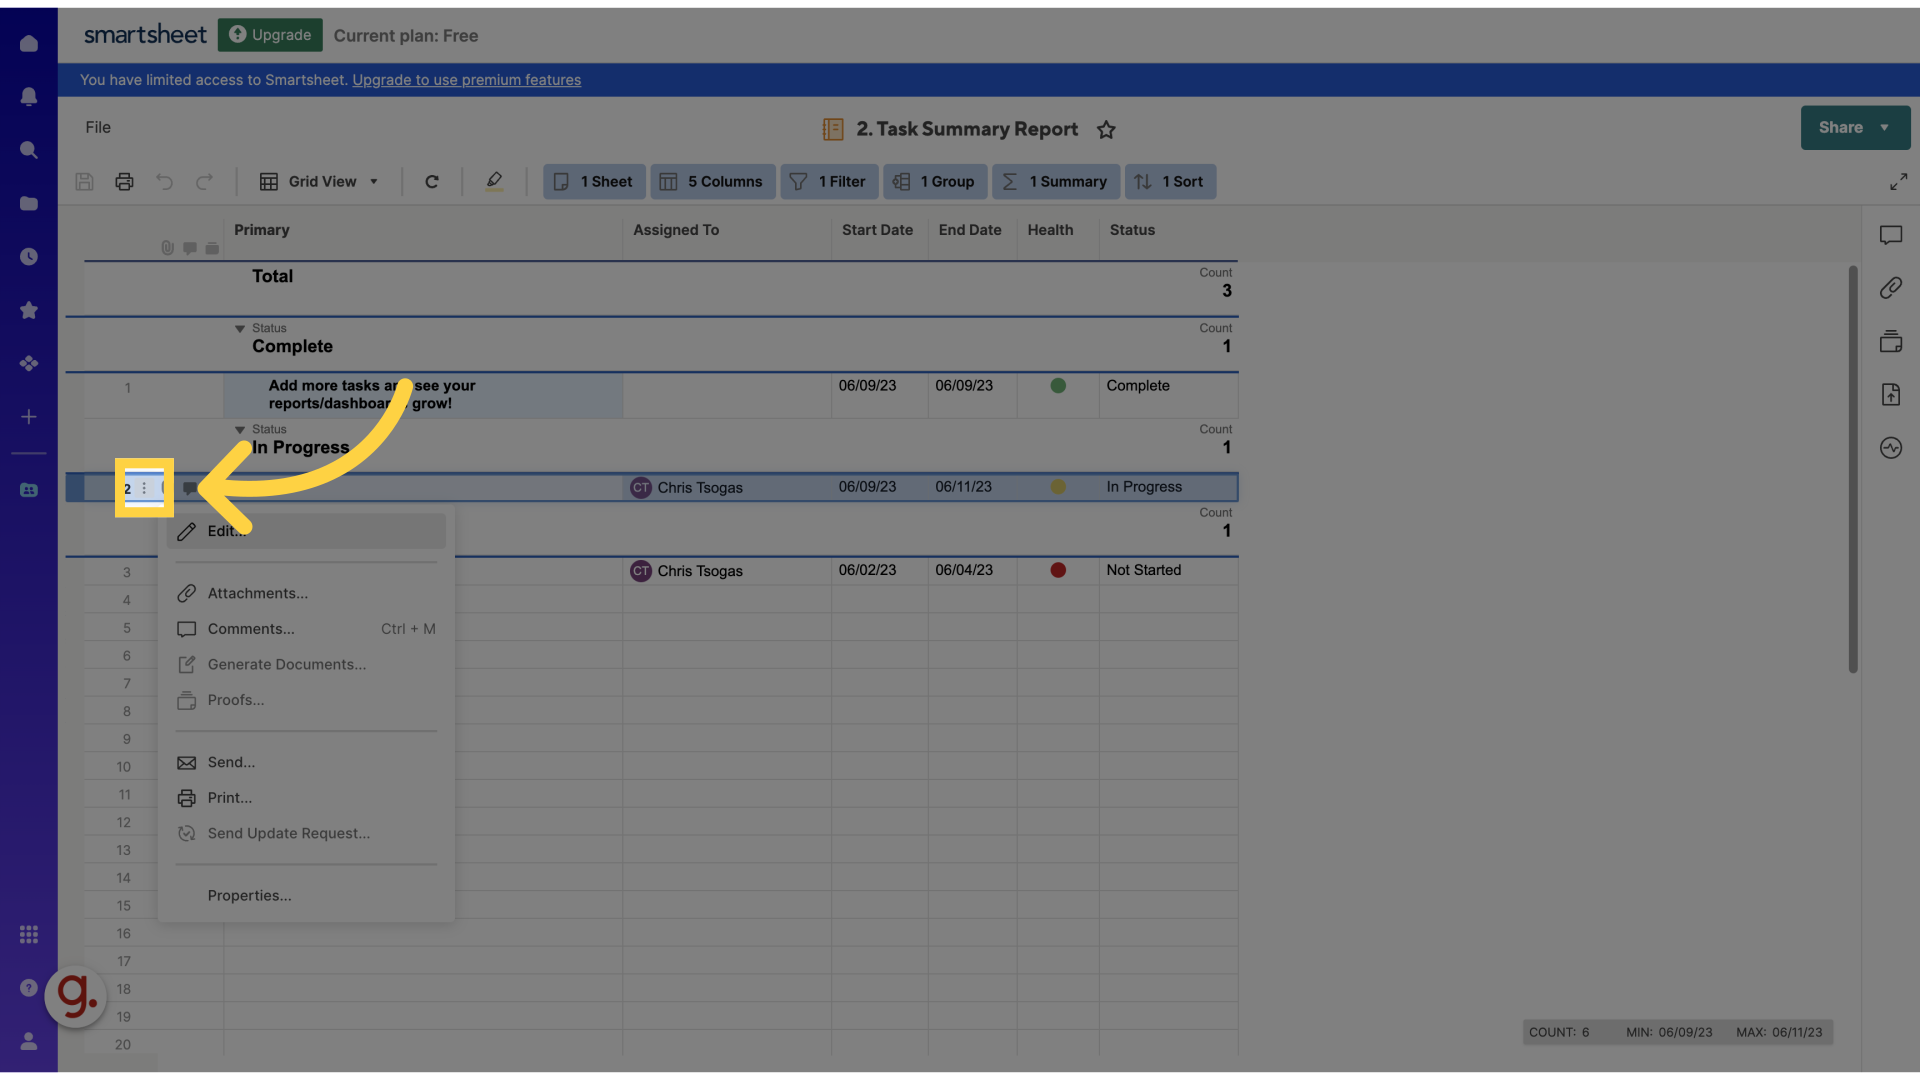Click the Save icon in toolbar
Image resolution: width=1920 pixels, height=1080 pixels.
tap(84, 181)
